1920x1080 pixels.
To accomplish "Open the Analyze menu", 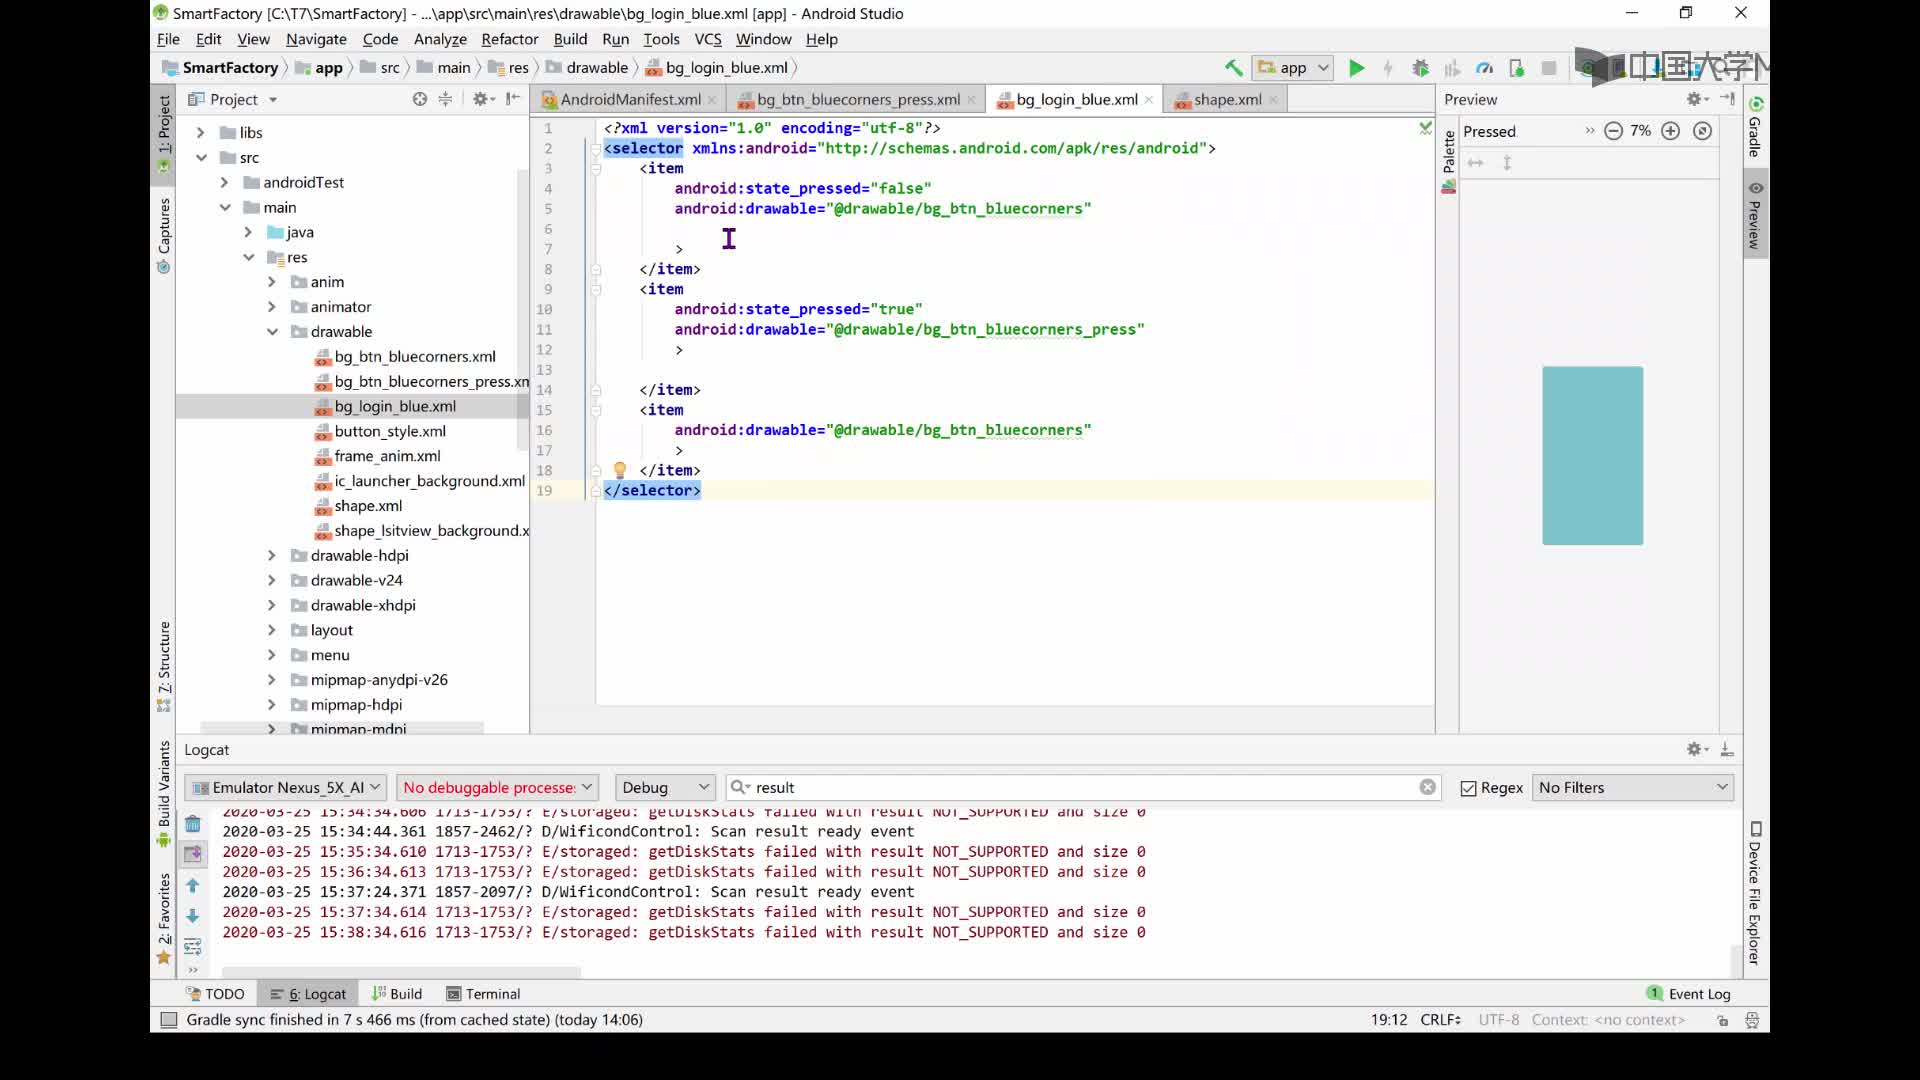I will click(440, 39).
